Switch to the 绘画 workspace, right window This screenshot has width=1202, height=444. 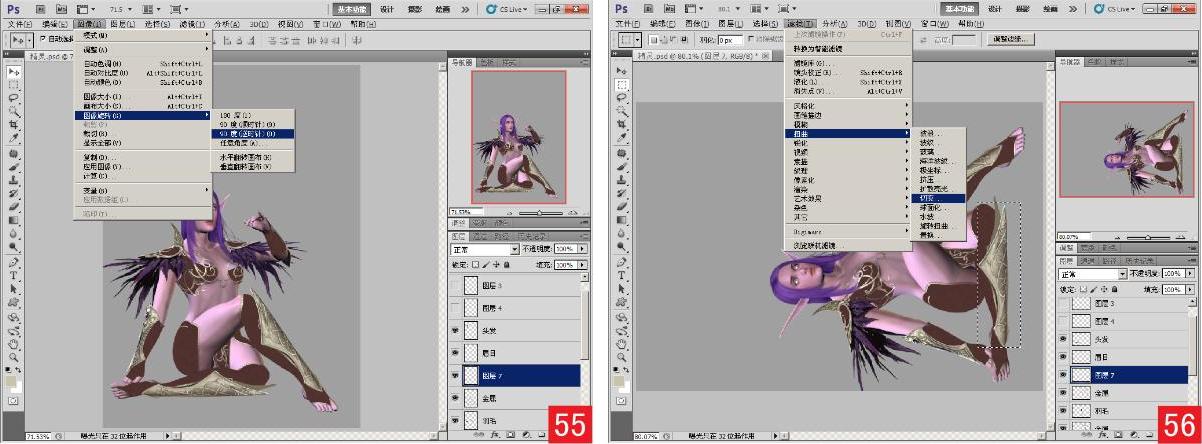coord(1051,8)
